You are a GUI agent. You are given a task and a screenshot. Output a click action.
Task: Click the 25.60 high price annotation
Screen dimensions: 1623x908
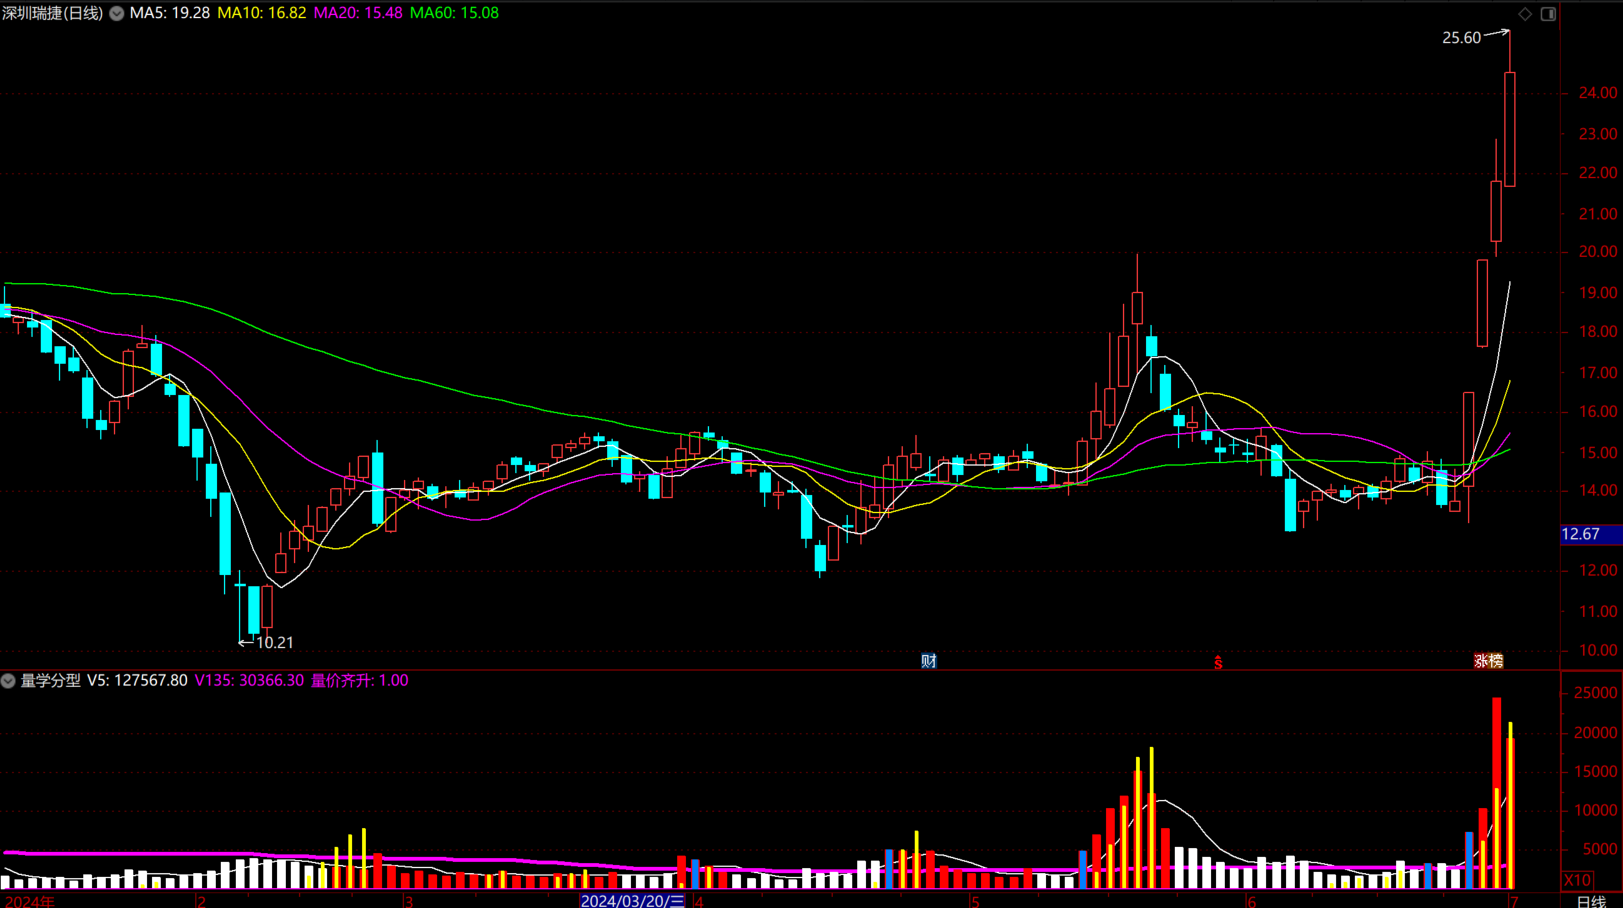click(x=1461, y=38)
